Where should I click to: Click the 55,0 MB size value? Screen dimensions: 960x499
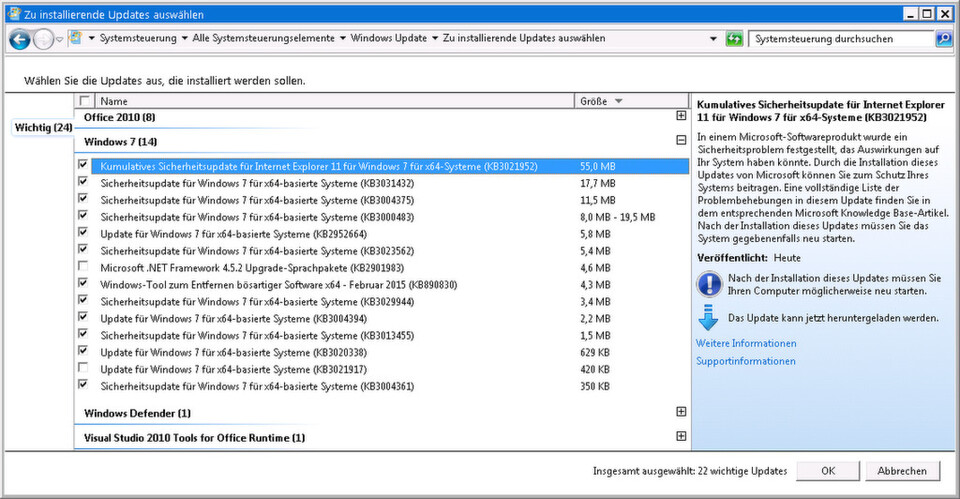[598, 166]
